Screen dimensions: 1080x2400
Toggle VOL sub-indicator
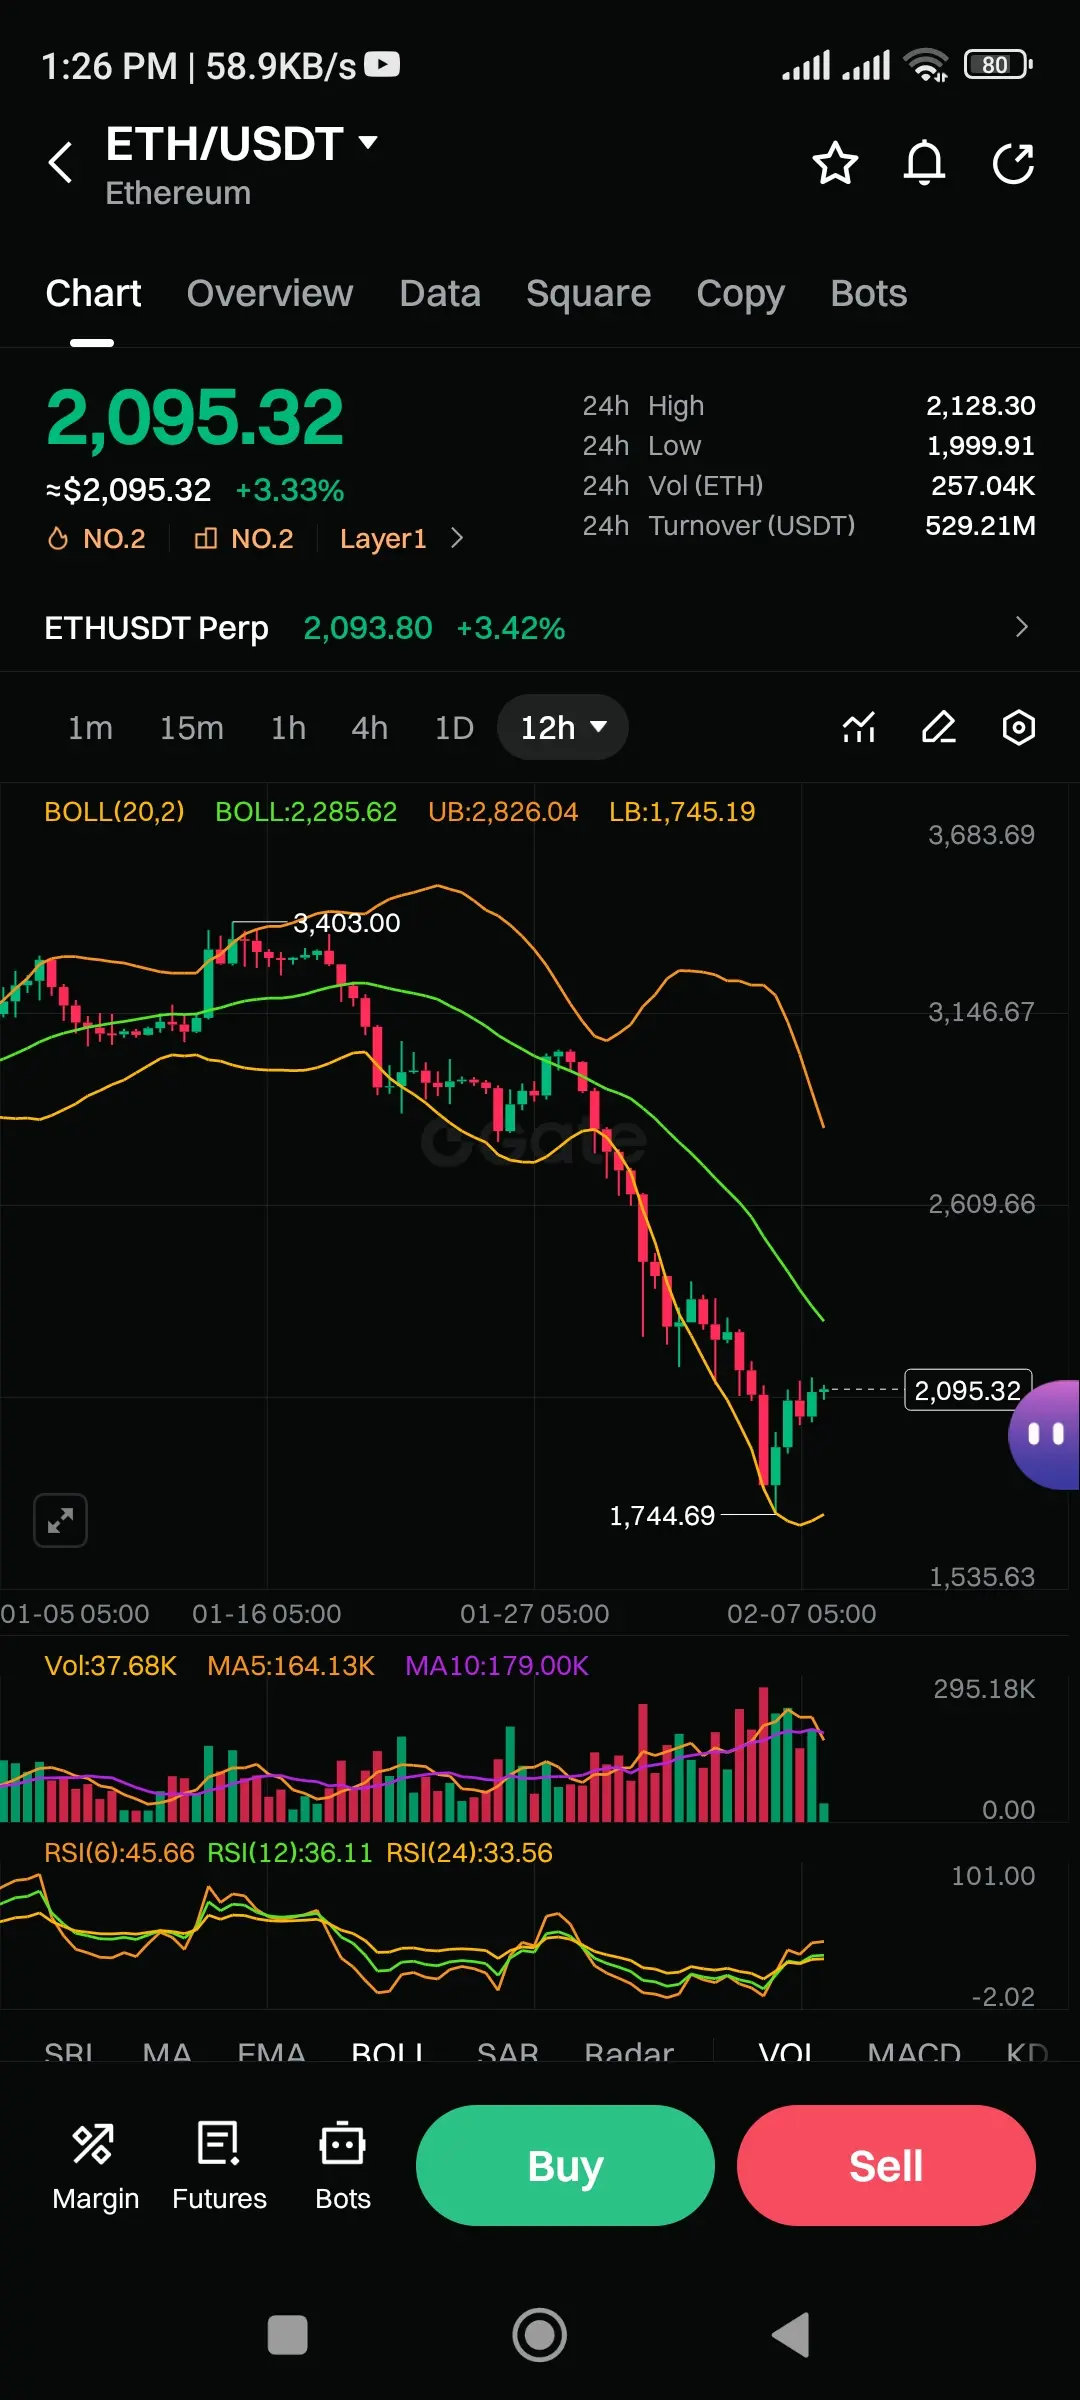(787, 2052)
